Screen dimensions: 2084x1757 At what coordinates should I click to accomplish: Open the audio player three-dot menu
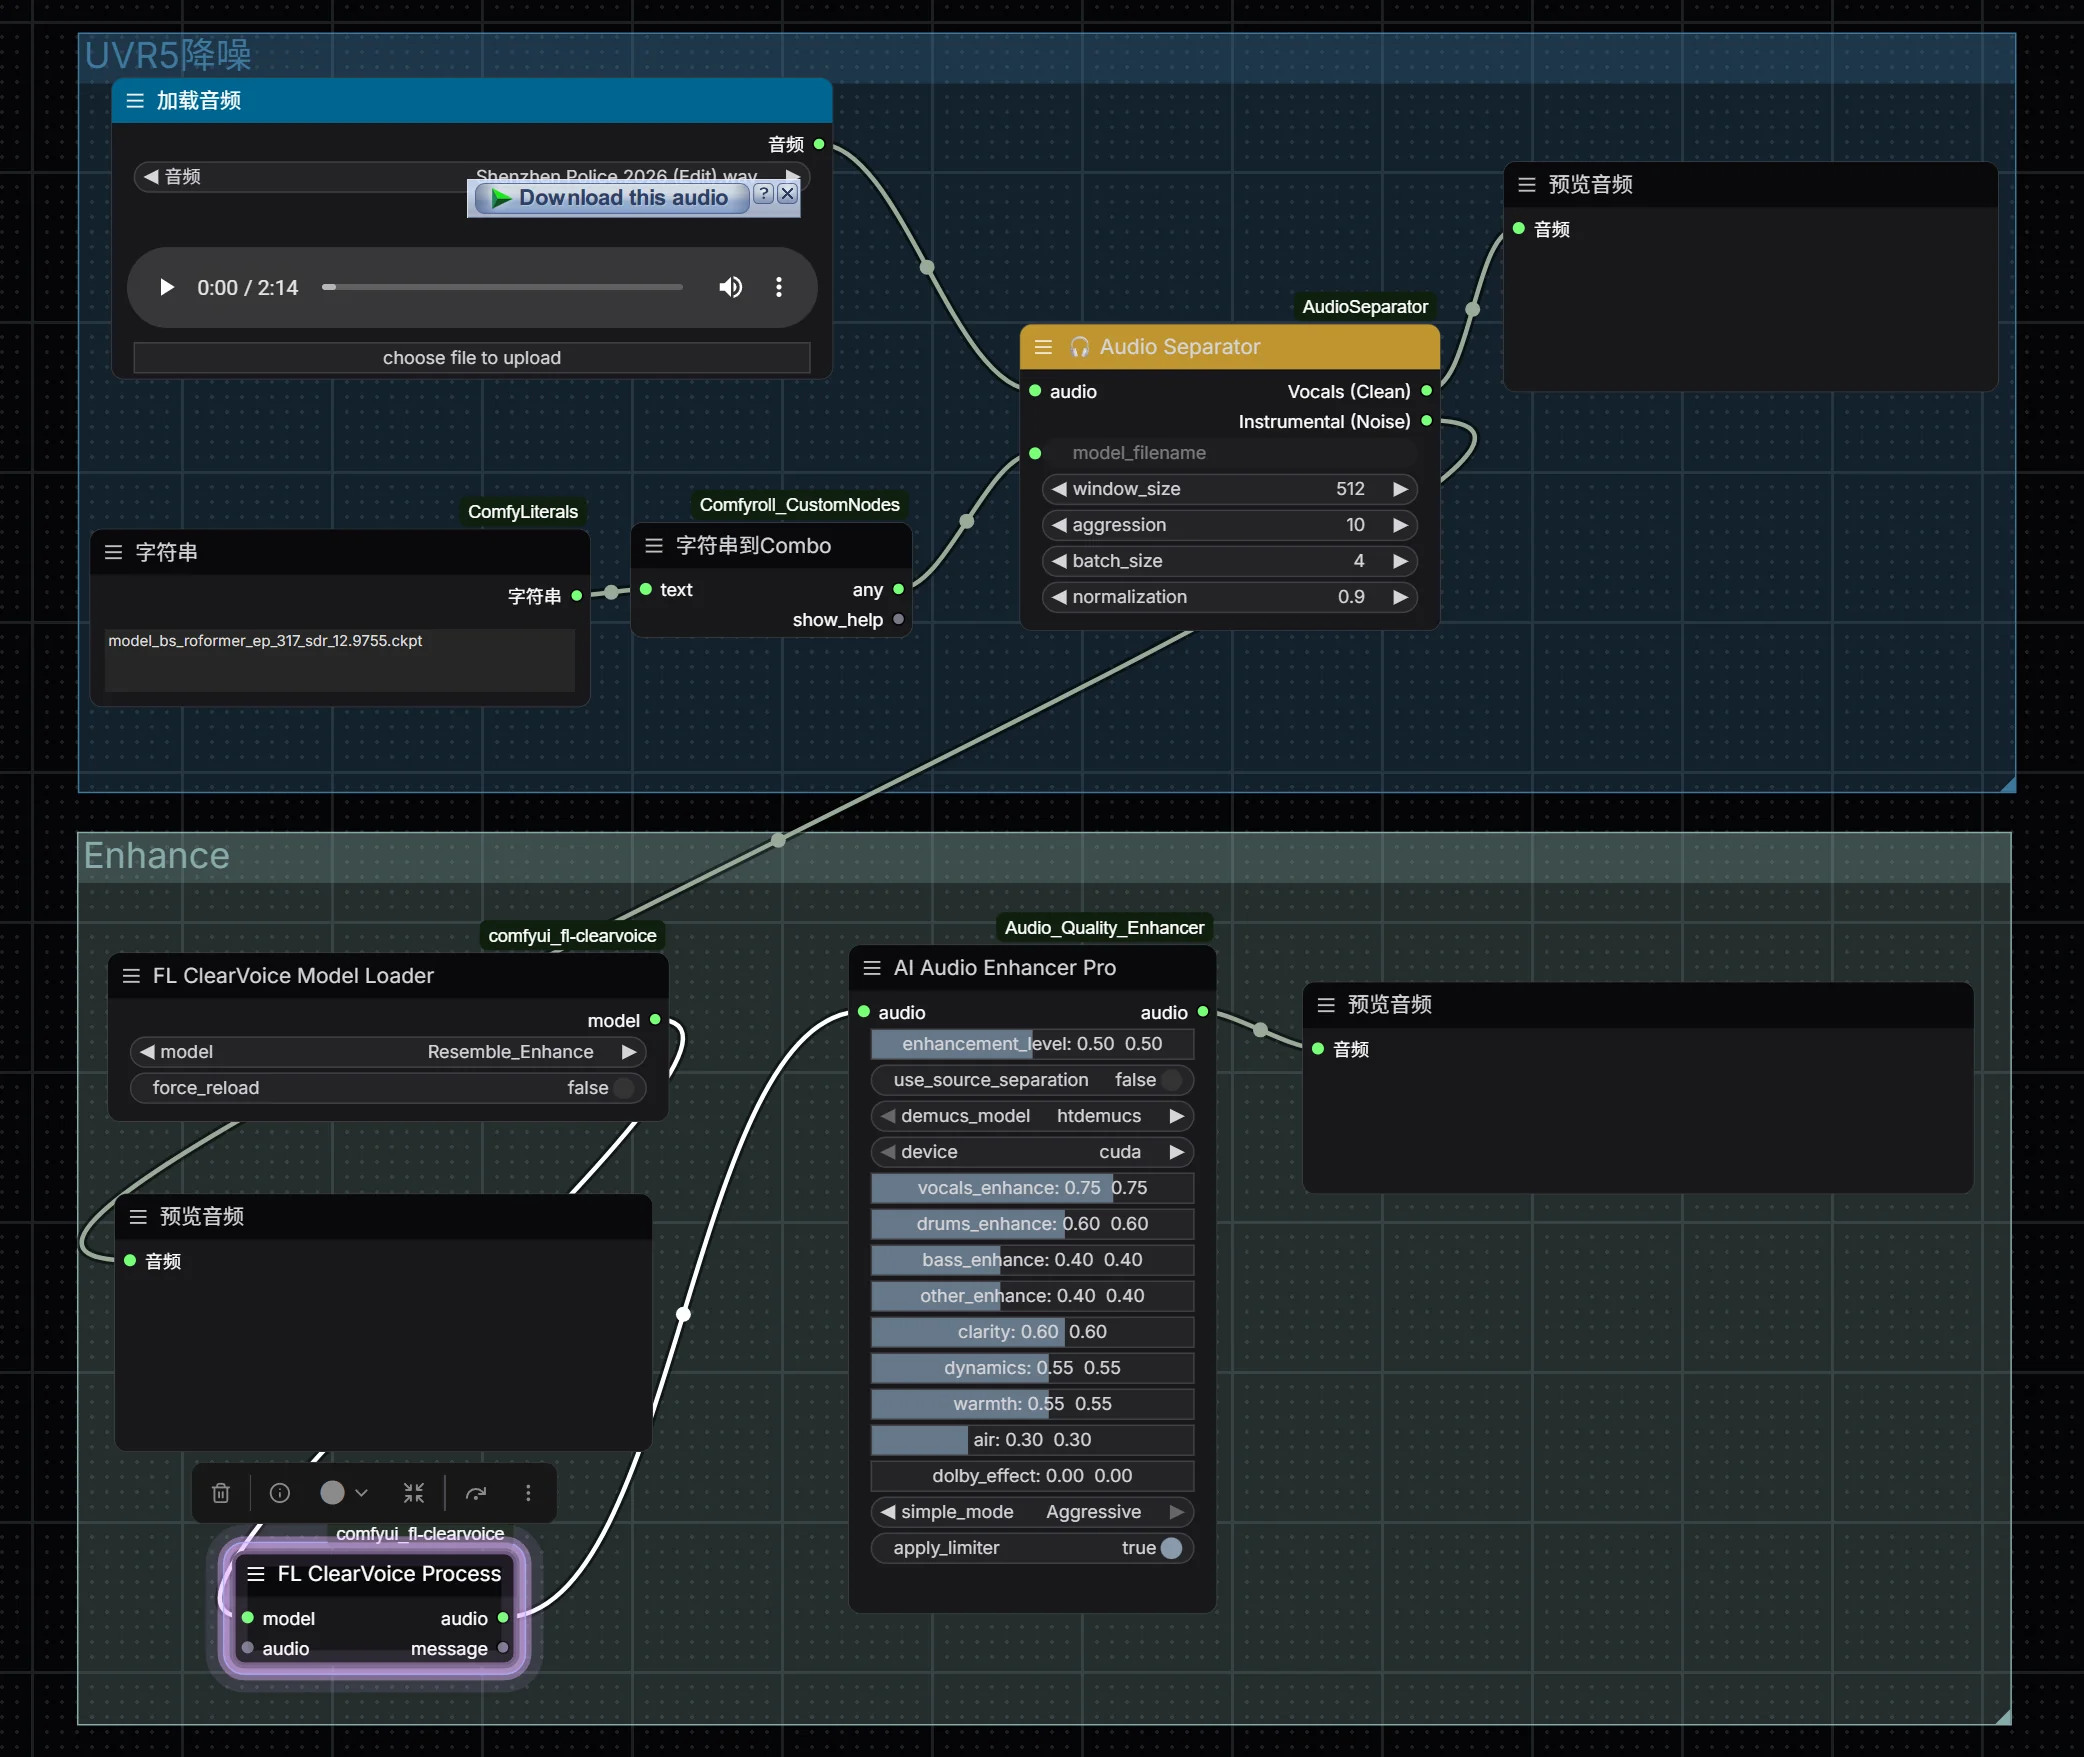pyautogui.click(x=779, y=288)
